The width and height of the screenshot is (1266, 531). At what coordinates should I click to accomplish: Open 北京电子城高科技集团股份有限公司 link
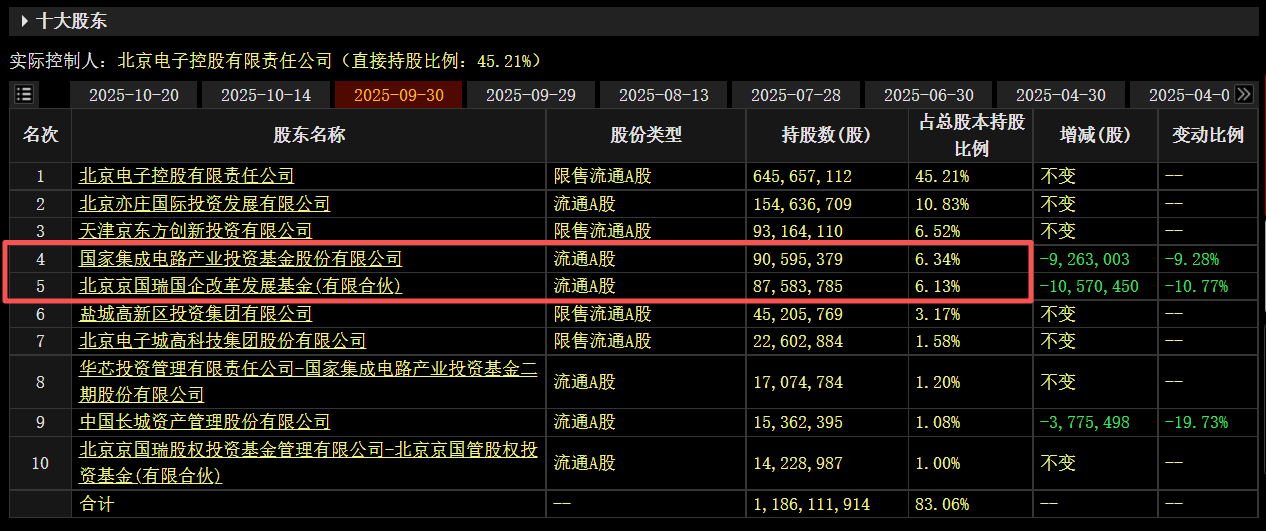(223, 342)
